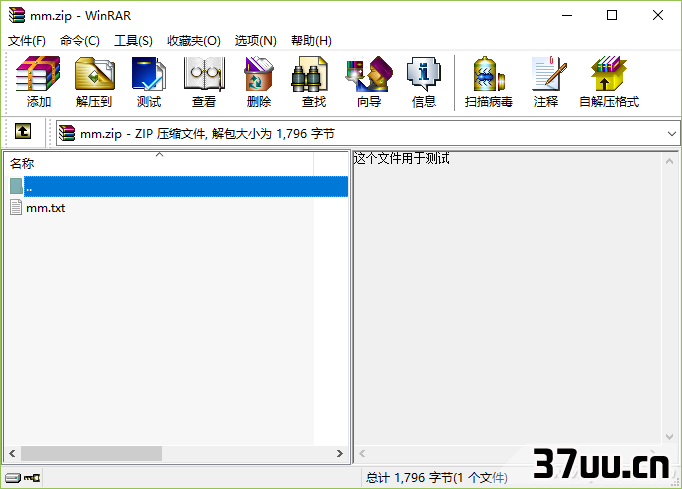
Task: Maximize the WinRAR window
Action: [612, 15]
